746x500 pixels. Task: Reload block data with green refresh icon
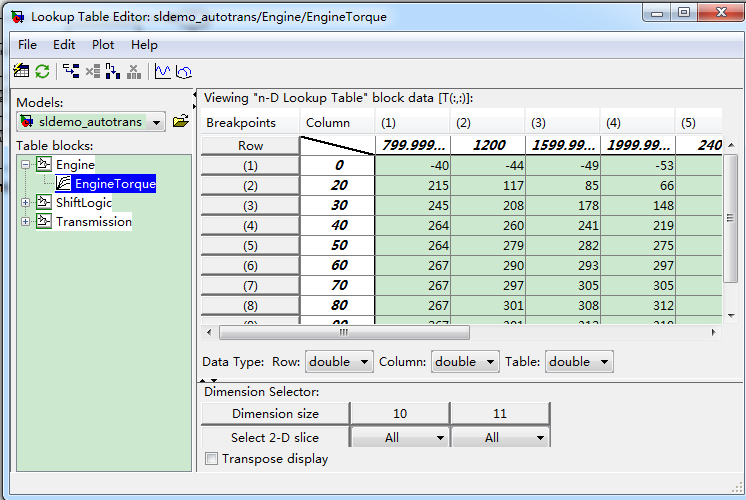(x=42, y=71)
